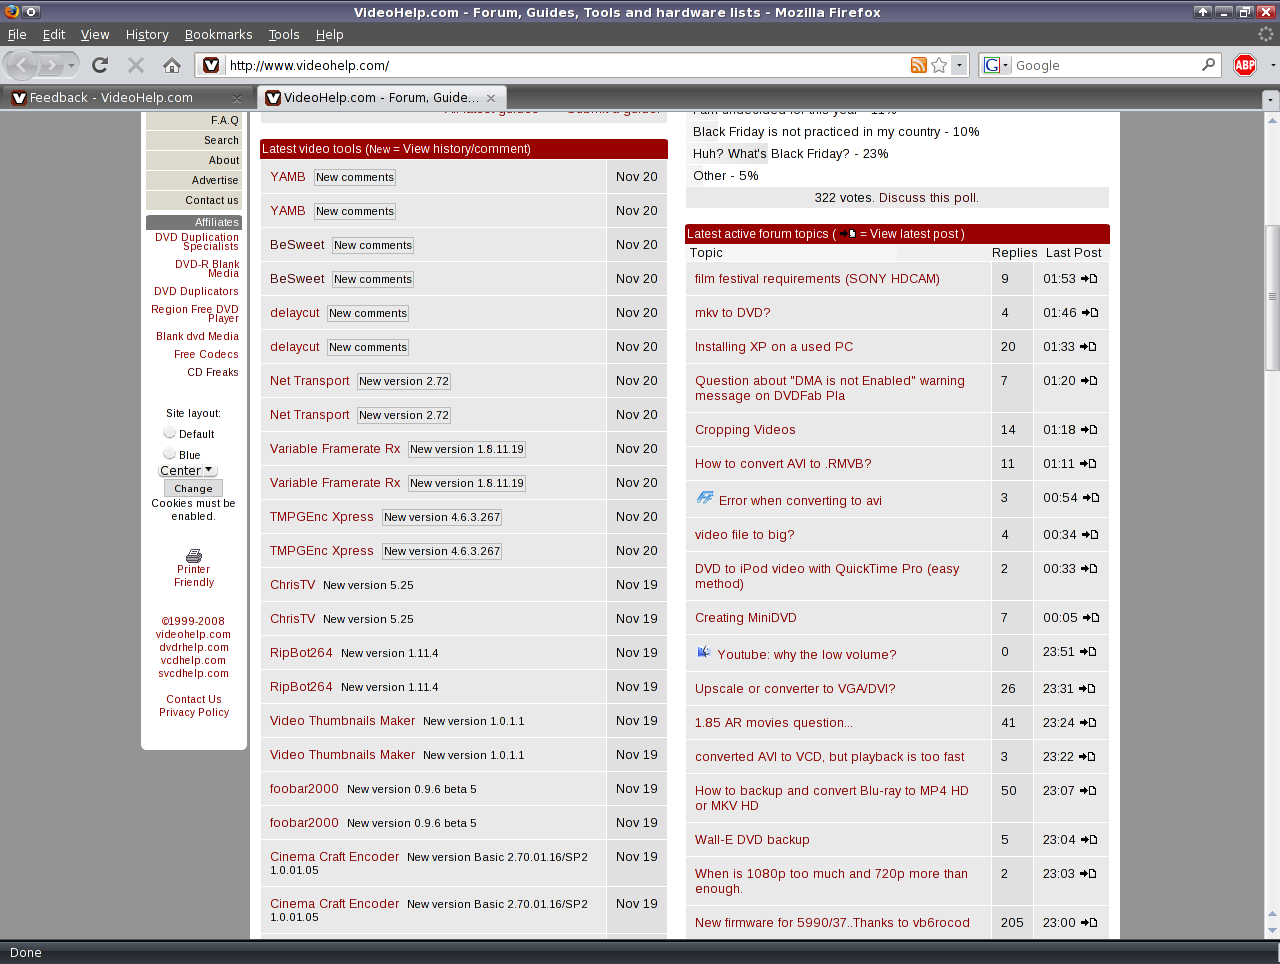Screen dimensions: 1280x964
Task: Open the Adblock Plus dropdown arrow
Action: pos(1272,65)
